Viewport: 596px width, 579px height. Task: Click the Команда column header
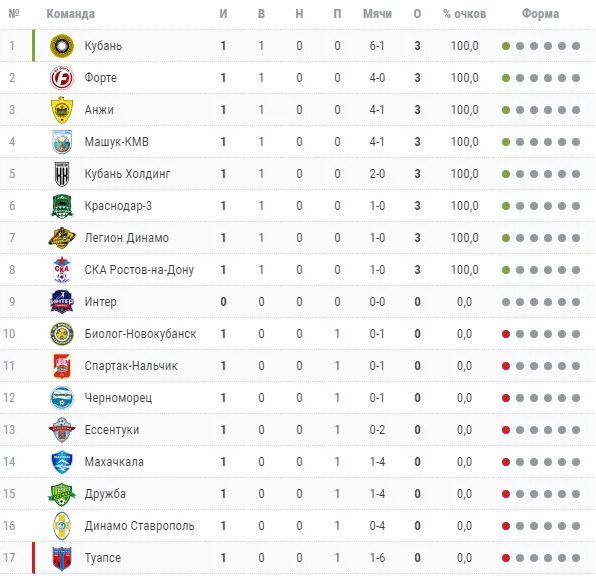tap(70, 14)
